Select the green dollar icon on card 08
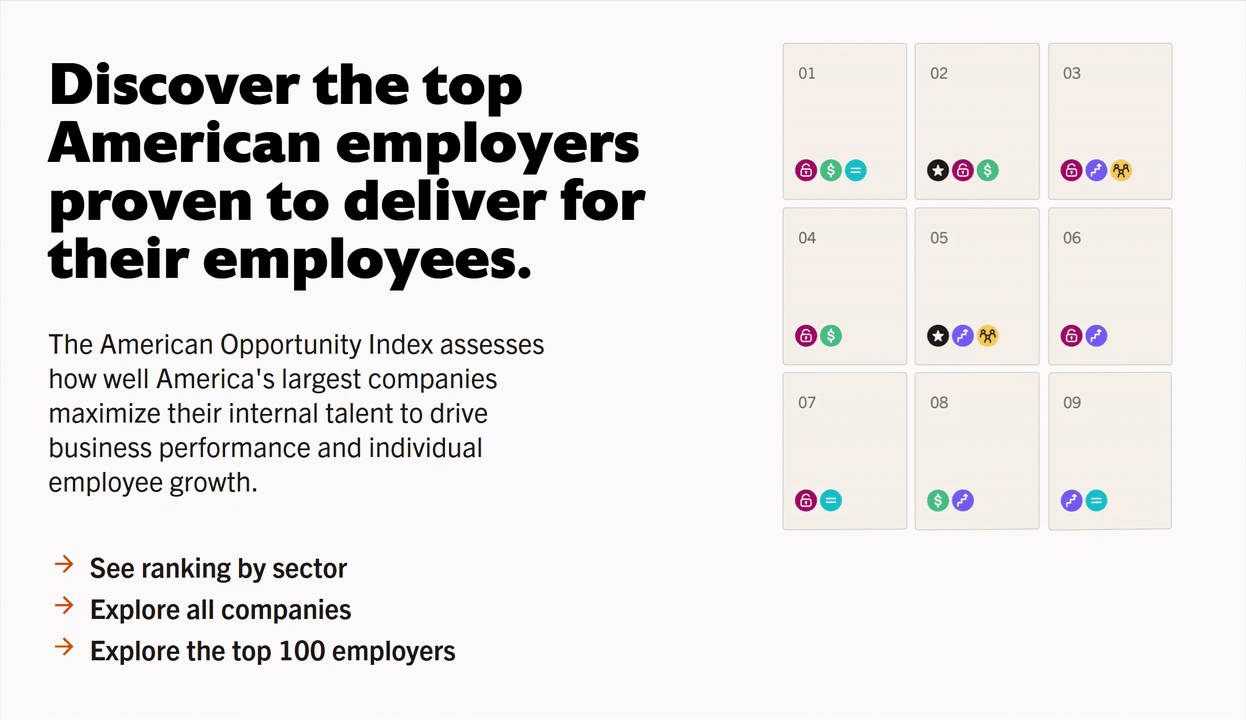1246x720 pixels. click(937, 500)
